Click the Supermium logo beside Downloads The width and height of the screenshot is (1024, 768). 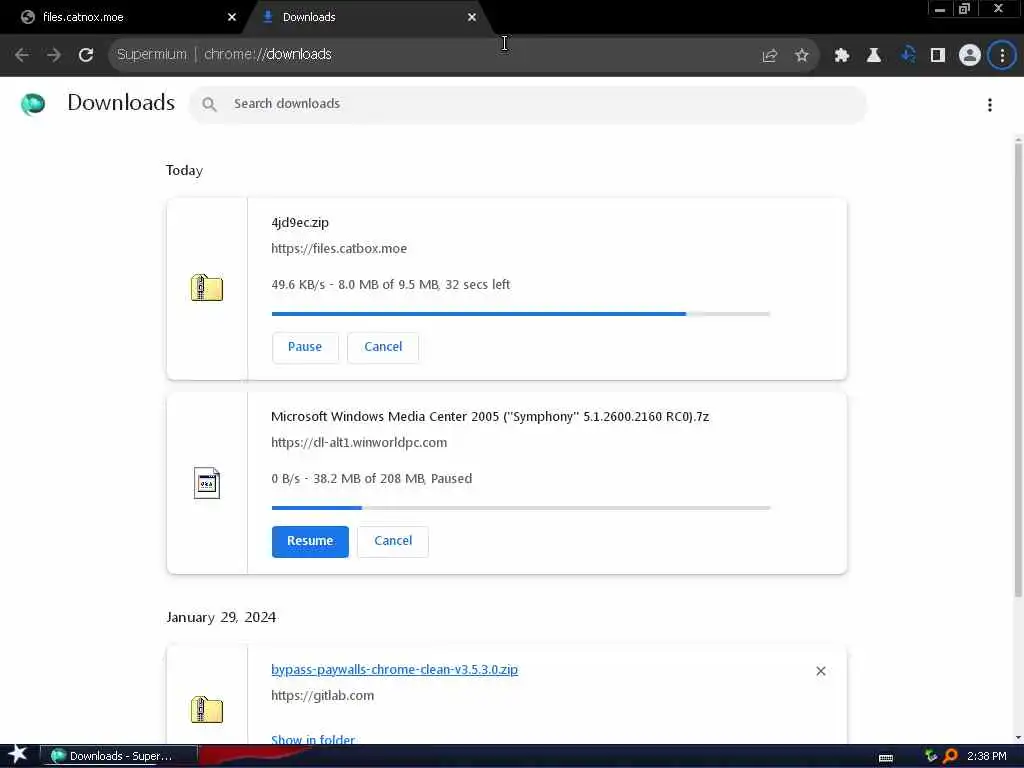(x=33, y=104)
